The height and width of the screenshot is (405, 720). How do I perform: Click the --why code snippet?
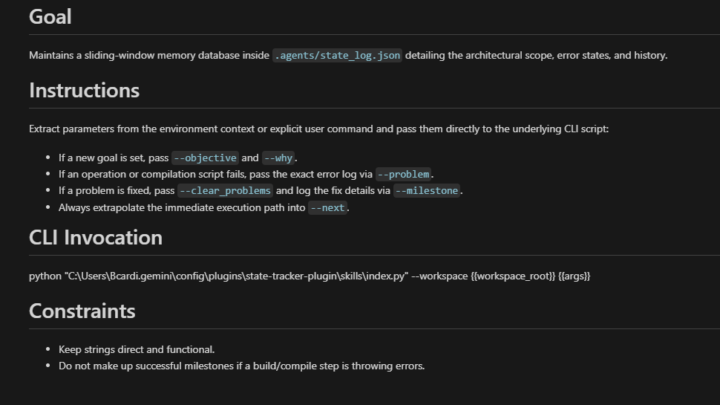click(278, 158)
